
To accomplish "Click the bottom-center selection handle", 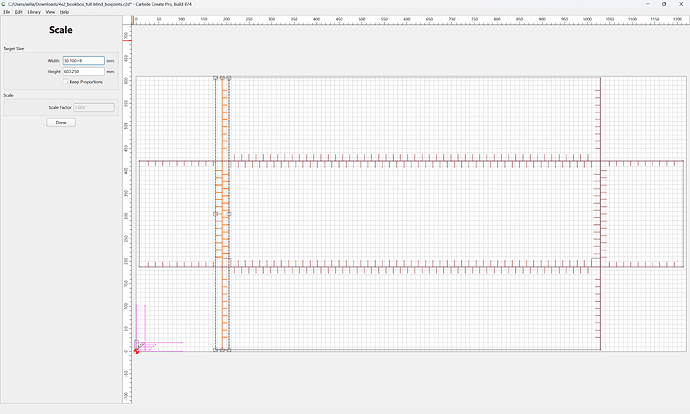I will coord(222,350).
